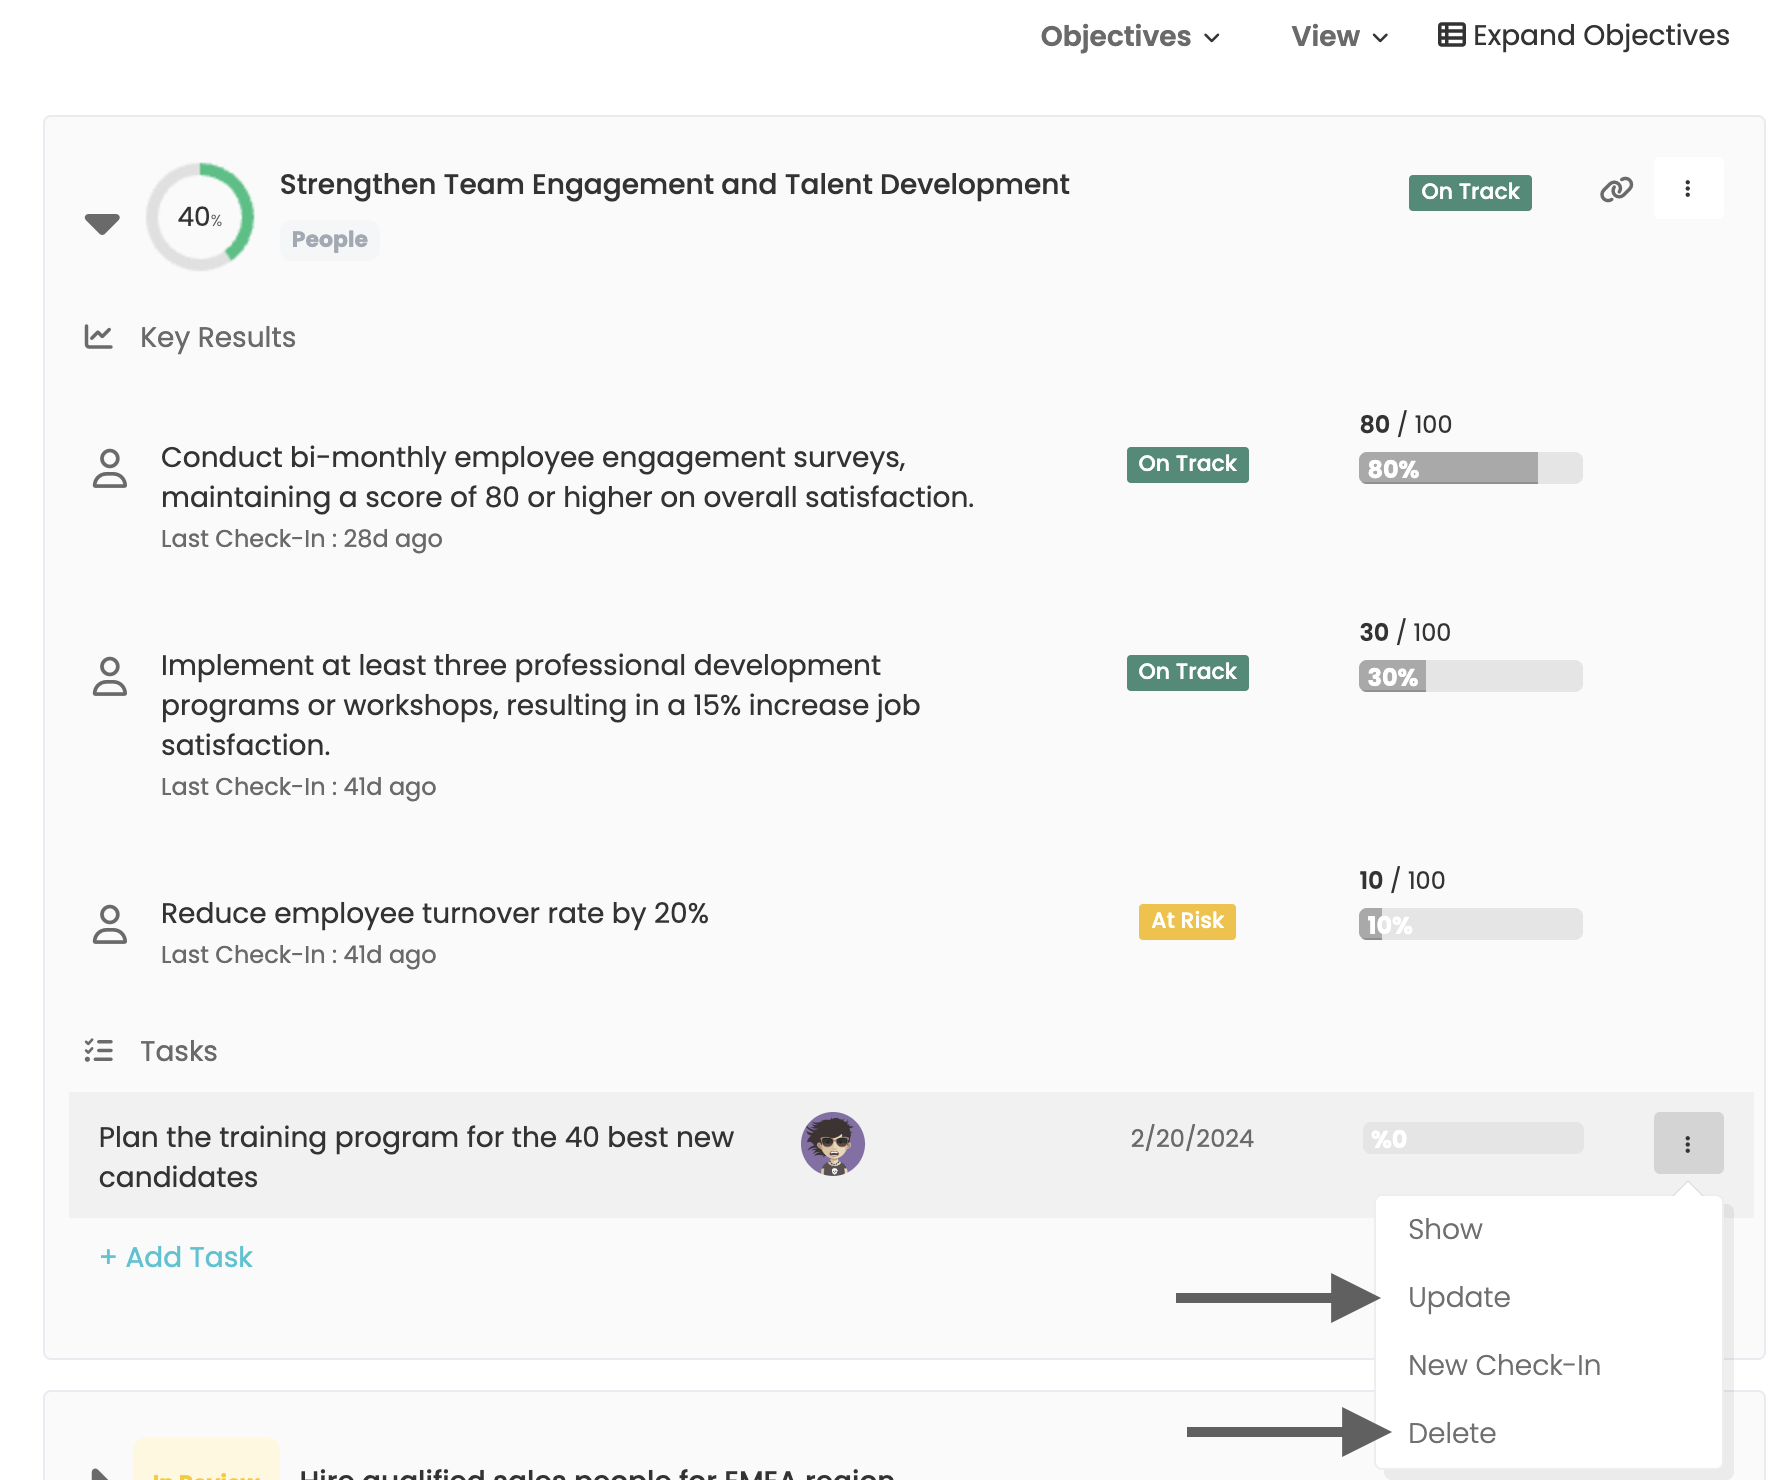Click the People tag label
Image resolution: width=1770 pixels, height=1480 pixels.
tap(329, 240)
